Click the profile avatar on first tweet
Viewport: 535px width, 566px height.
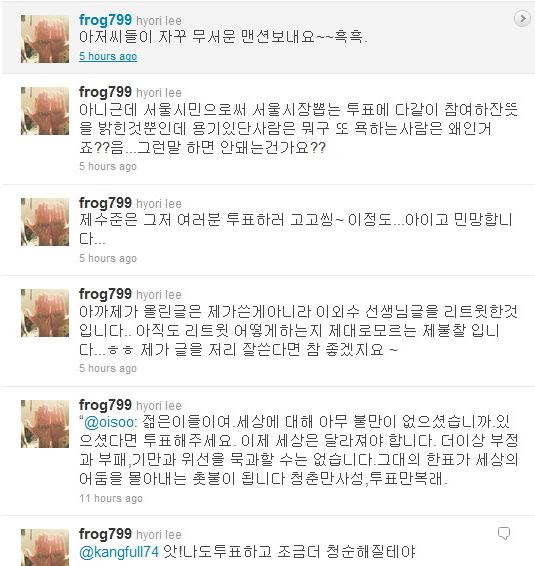(x=45, y=39)
